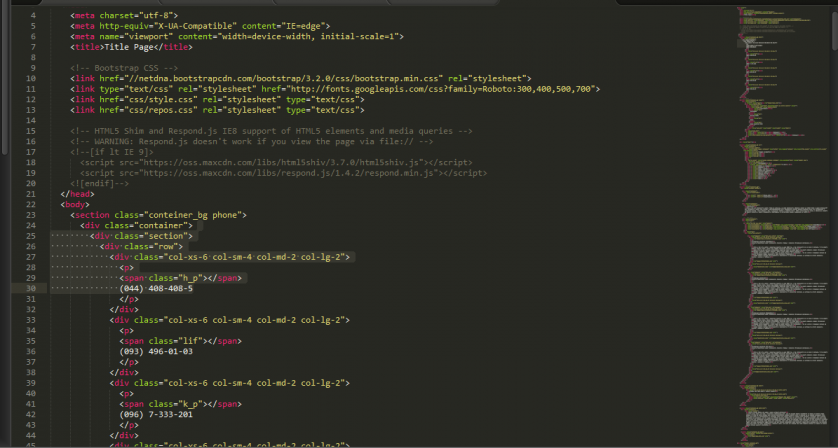
Task: Click the span class="lif" line
Action: (x=180, y=341)
